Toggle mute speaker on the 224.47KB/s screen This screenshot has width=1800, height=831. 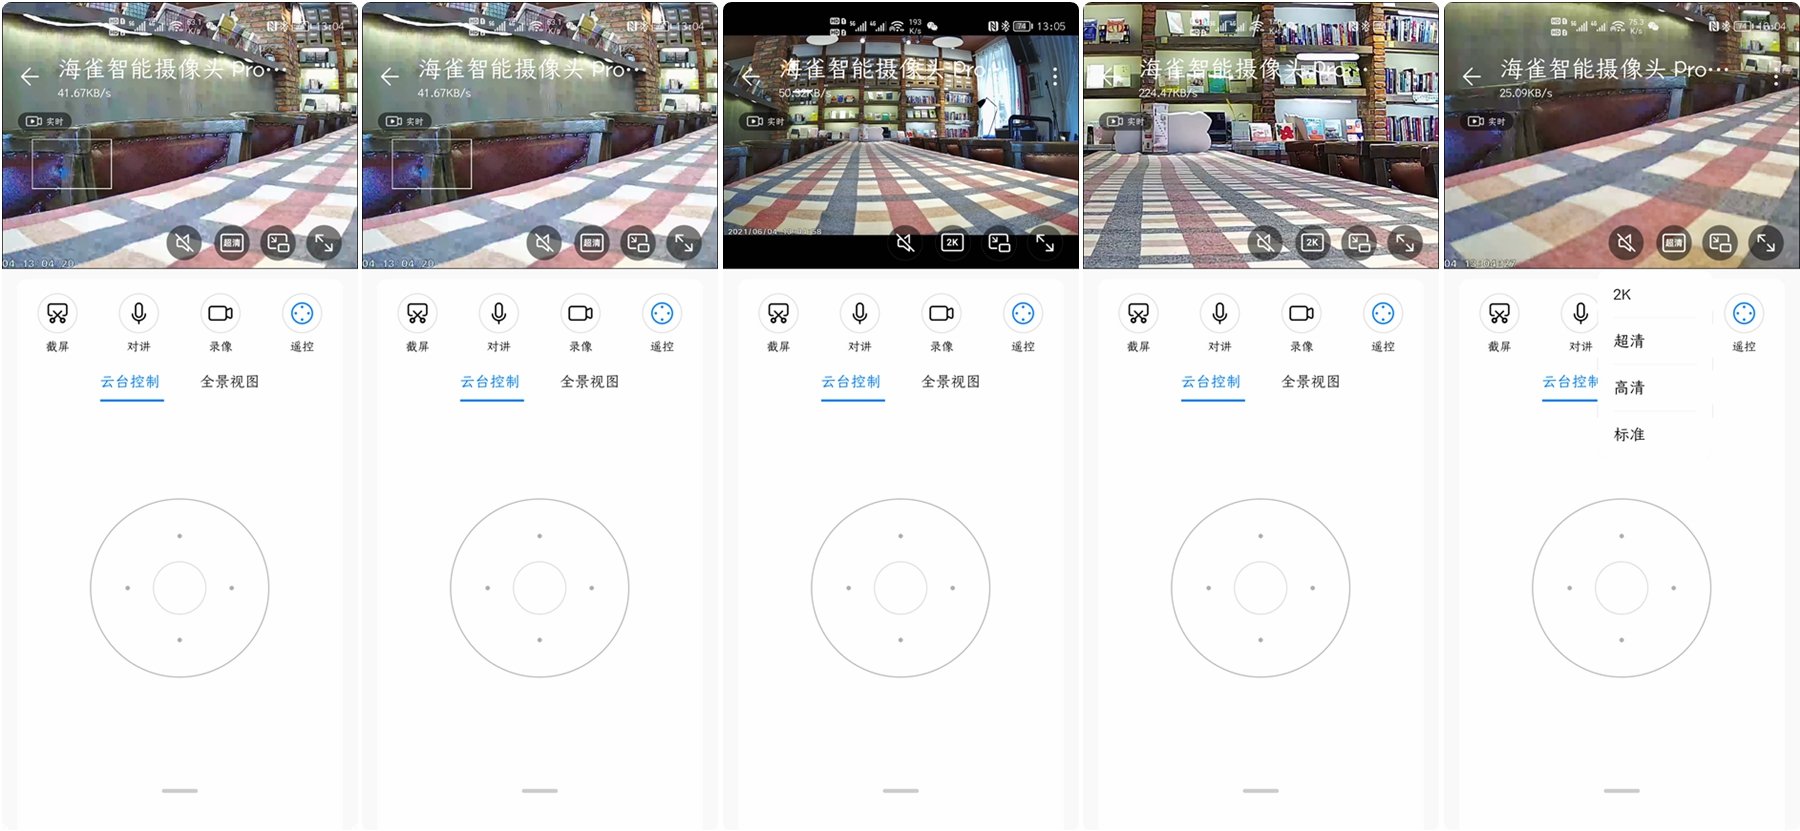click(1265, 243)
